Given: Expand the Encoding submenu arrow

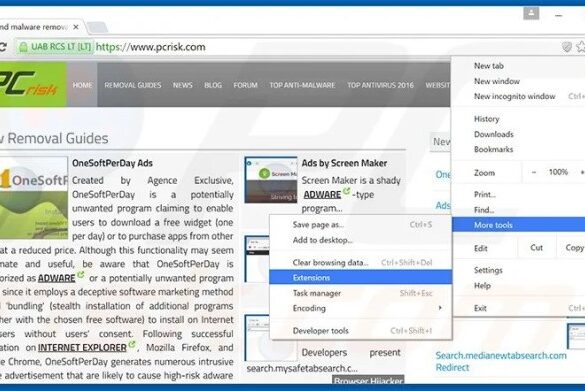Looking at the screenshot, I should [x=440, y=308].
